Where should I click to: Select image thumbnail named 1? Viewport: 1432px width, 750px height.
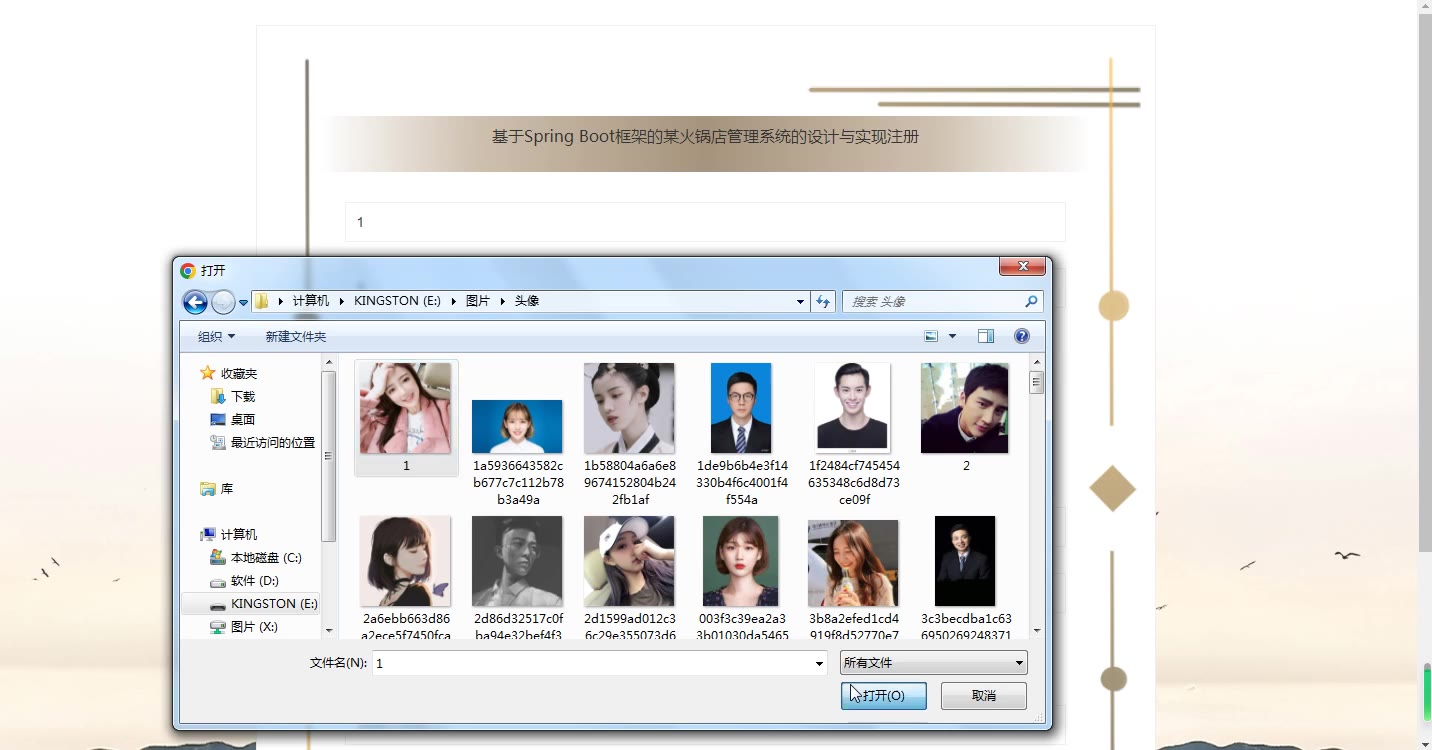406,418
